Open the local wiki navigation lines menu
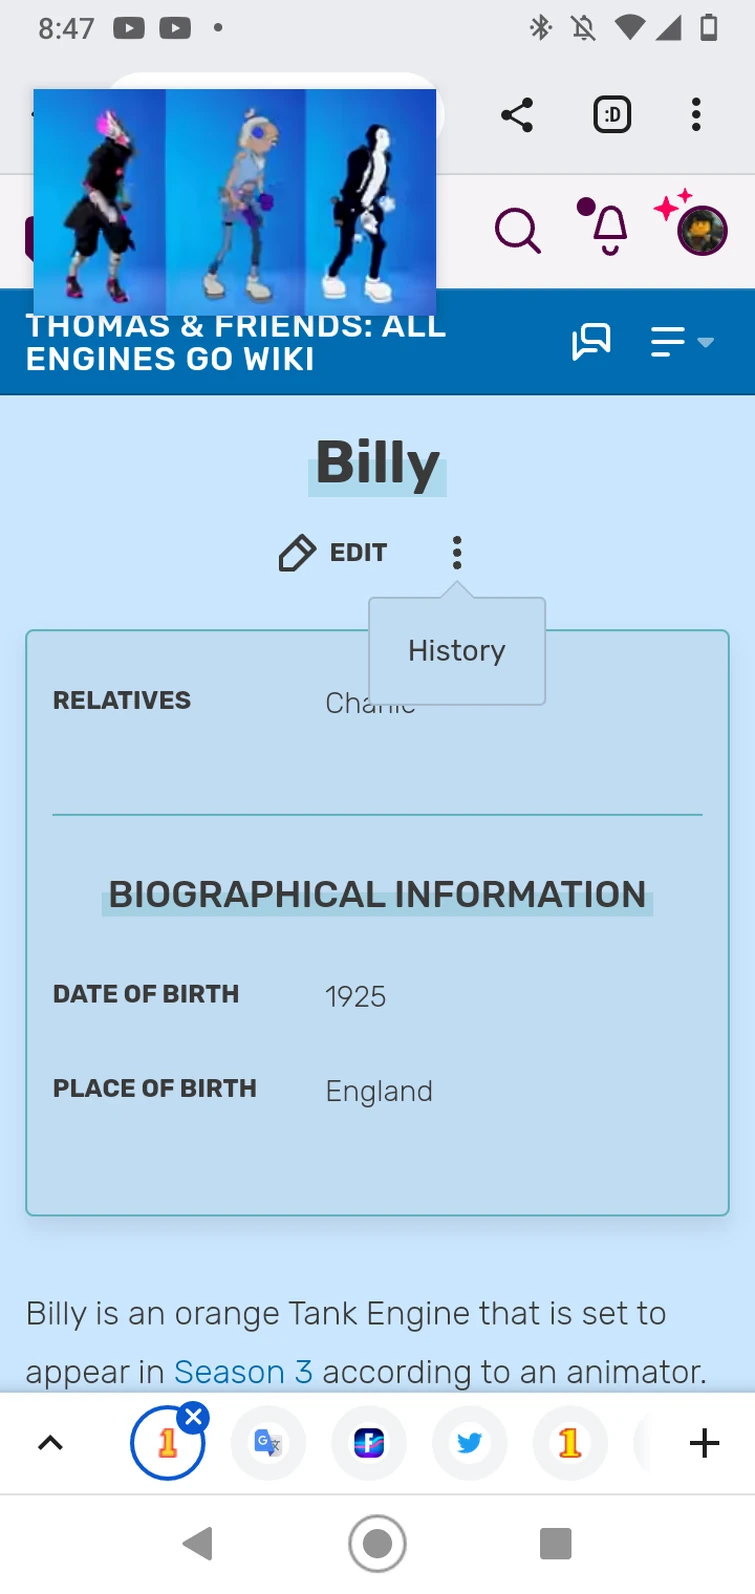 667,342
